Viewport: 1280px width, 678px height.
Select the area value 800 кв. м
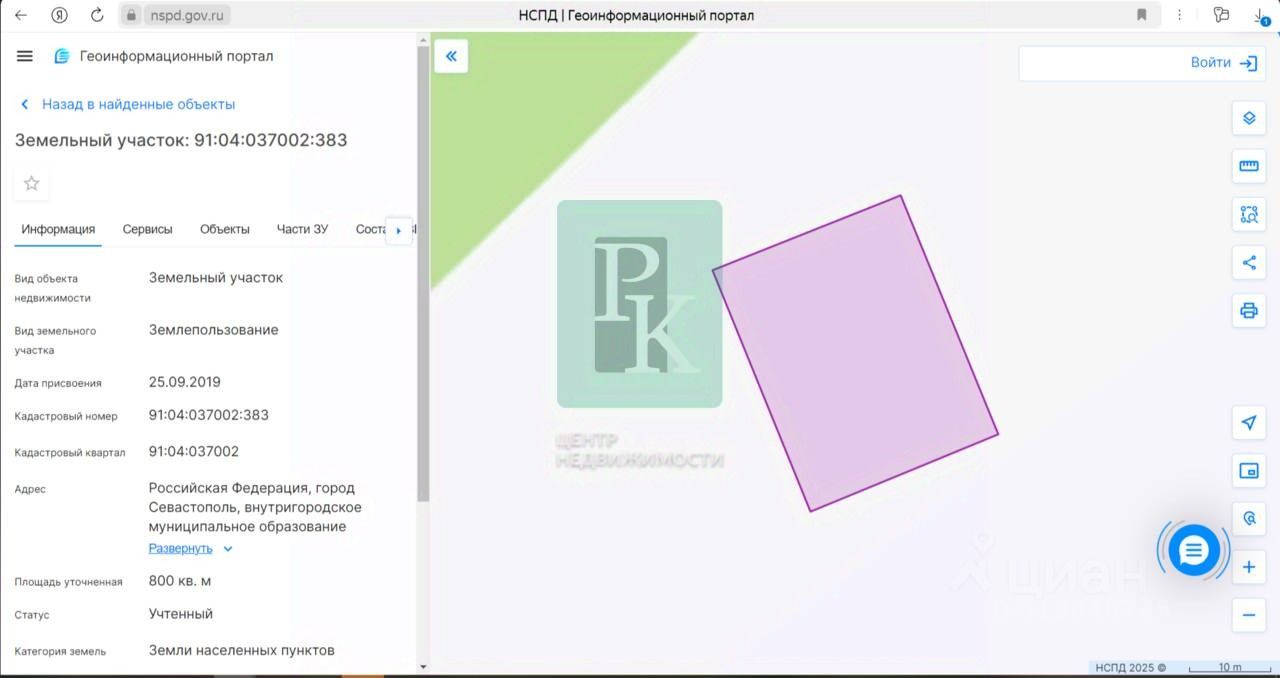click(180, 581)
